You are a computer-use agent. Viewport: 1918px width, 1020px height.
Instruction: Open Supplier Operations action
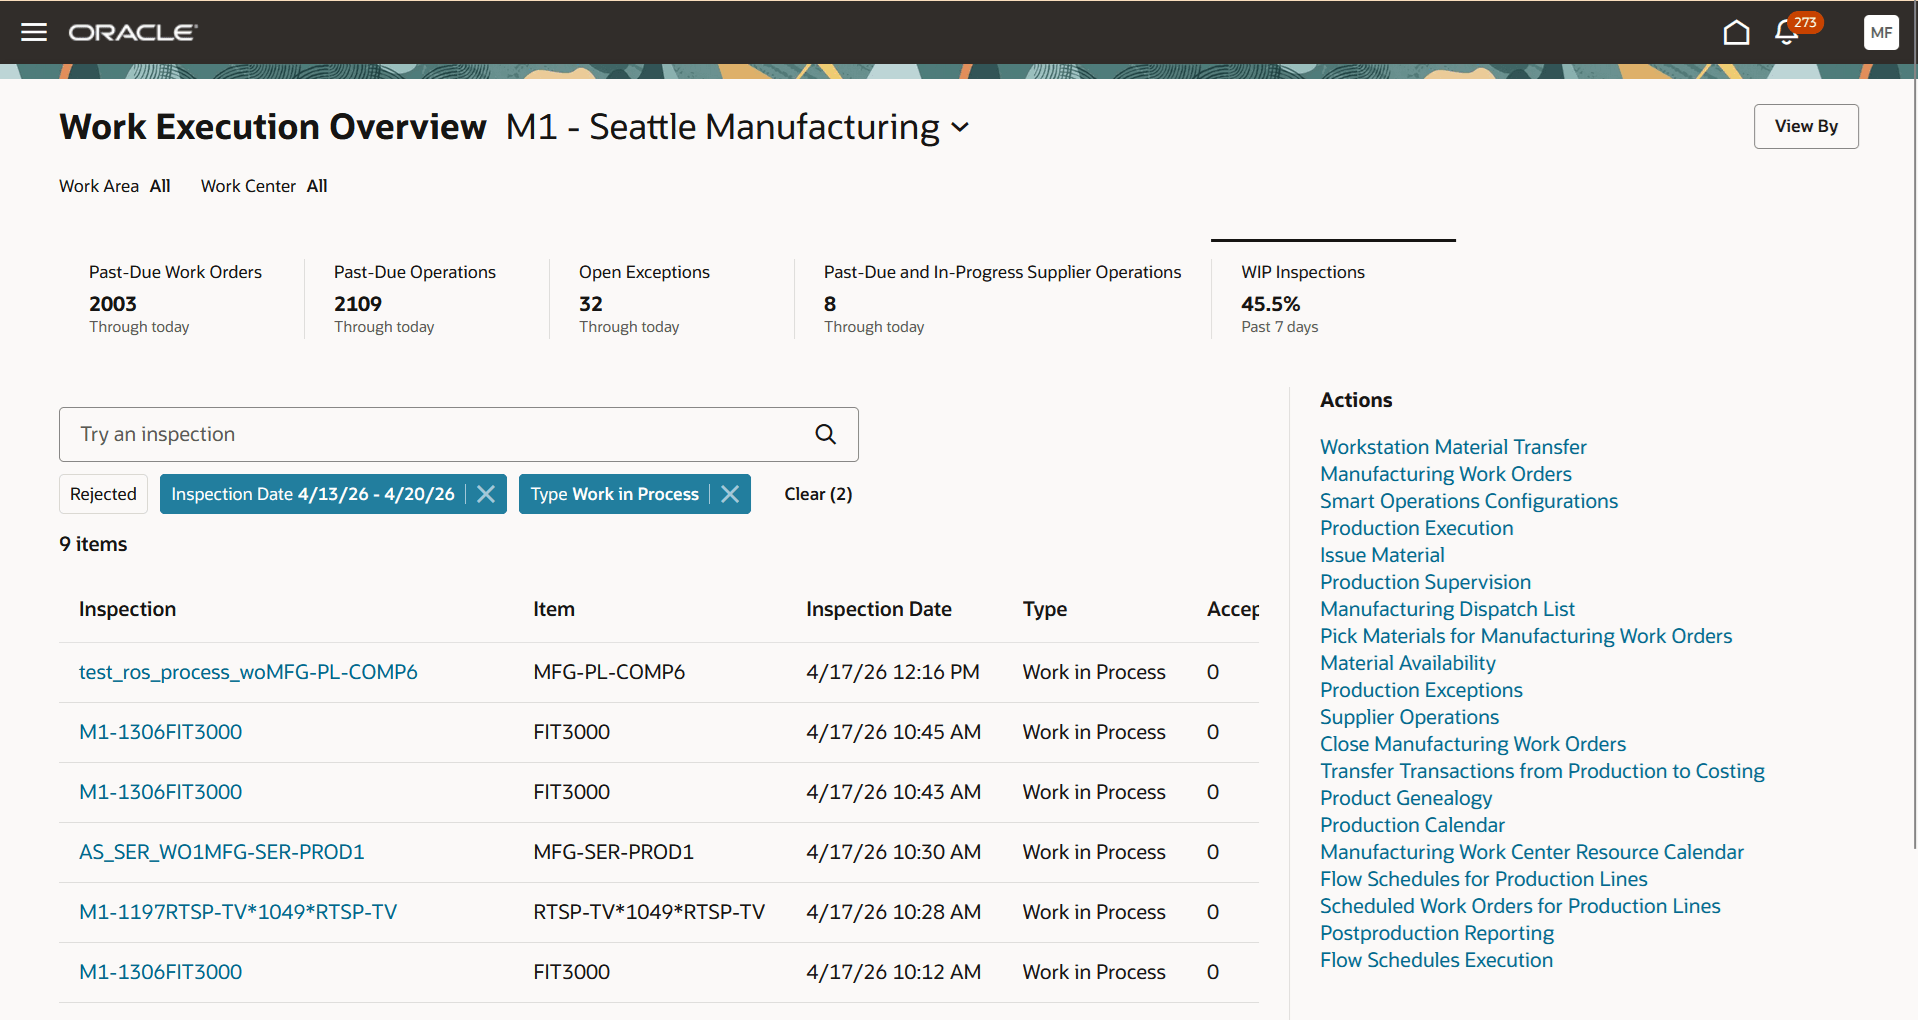coord(1409,717)
